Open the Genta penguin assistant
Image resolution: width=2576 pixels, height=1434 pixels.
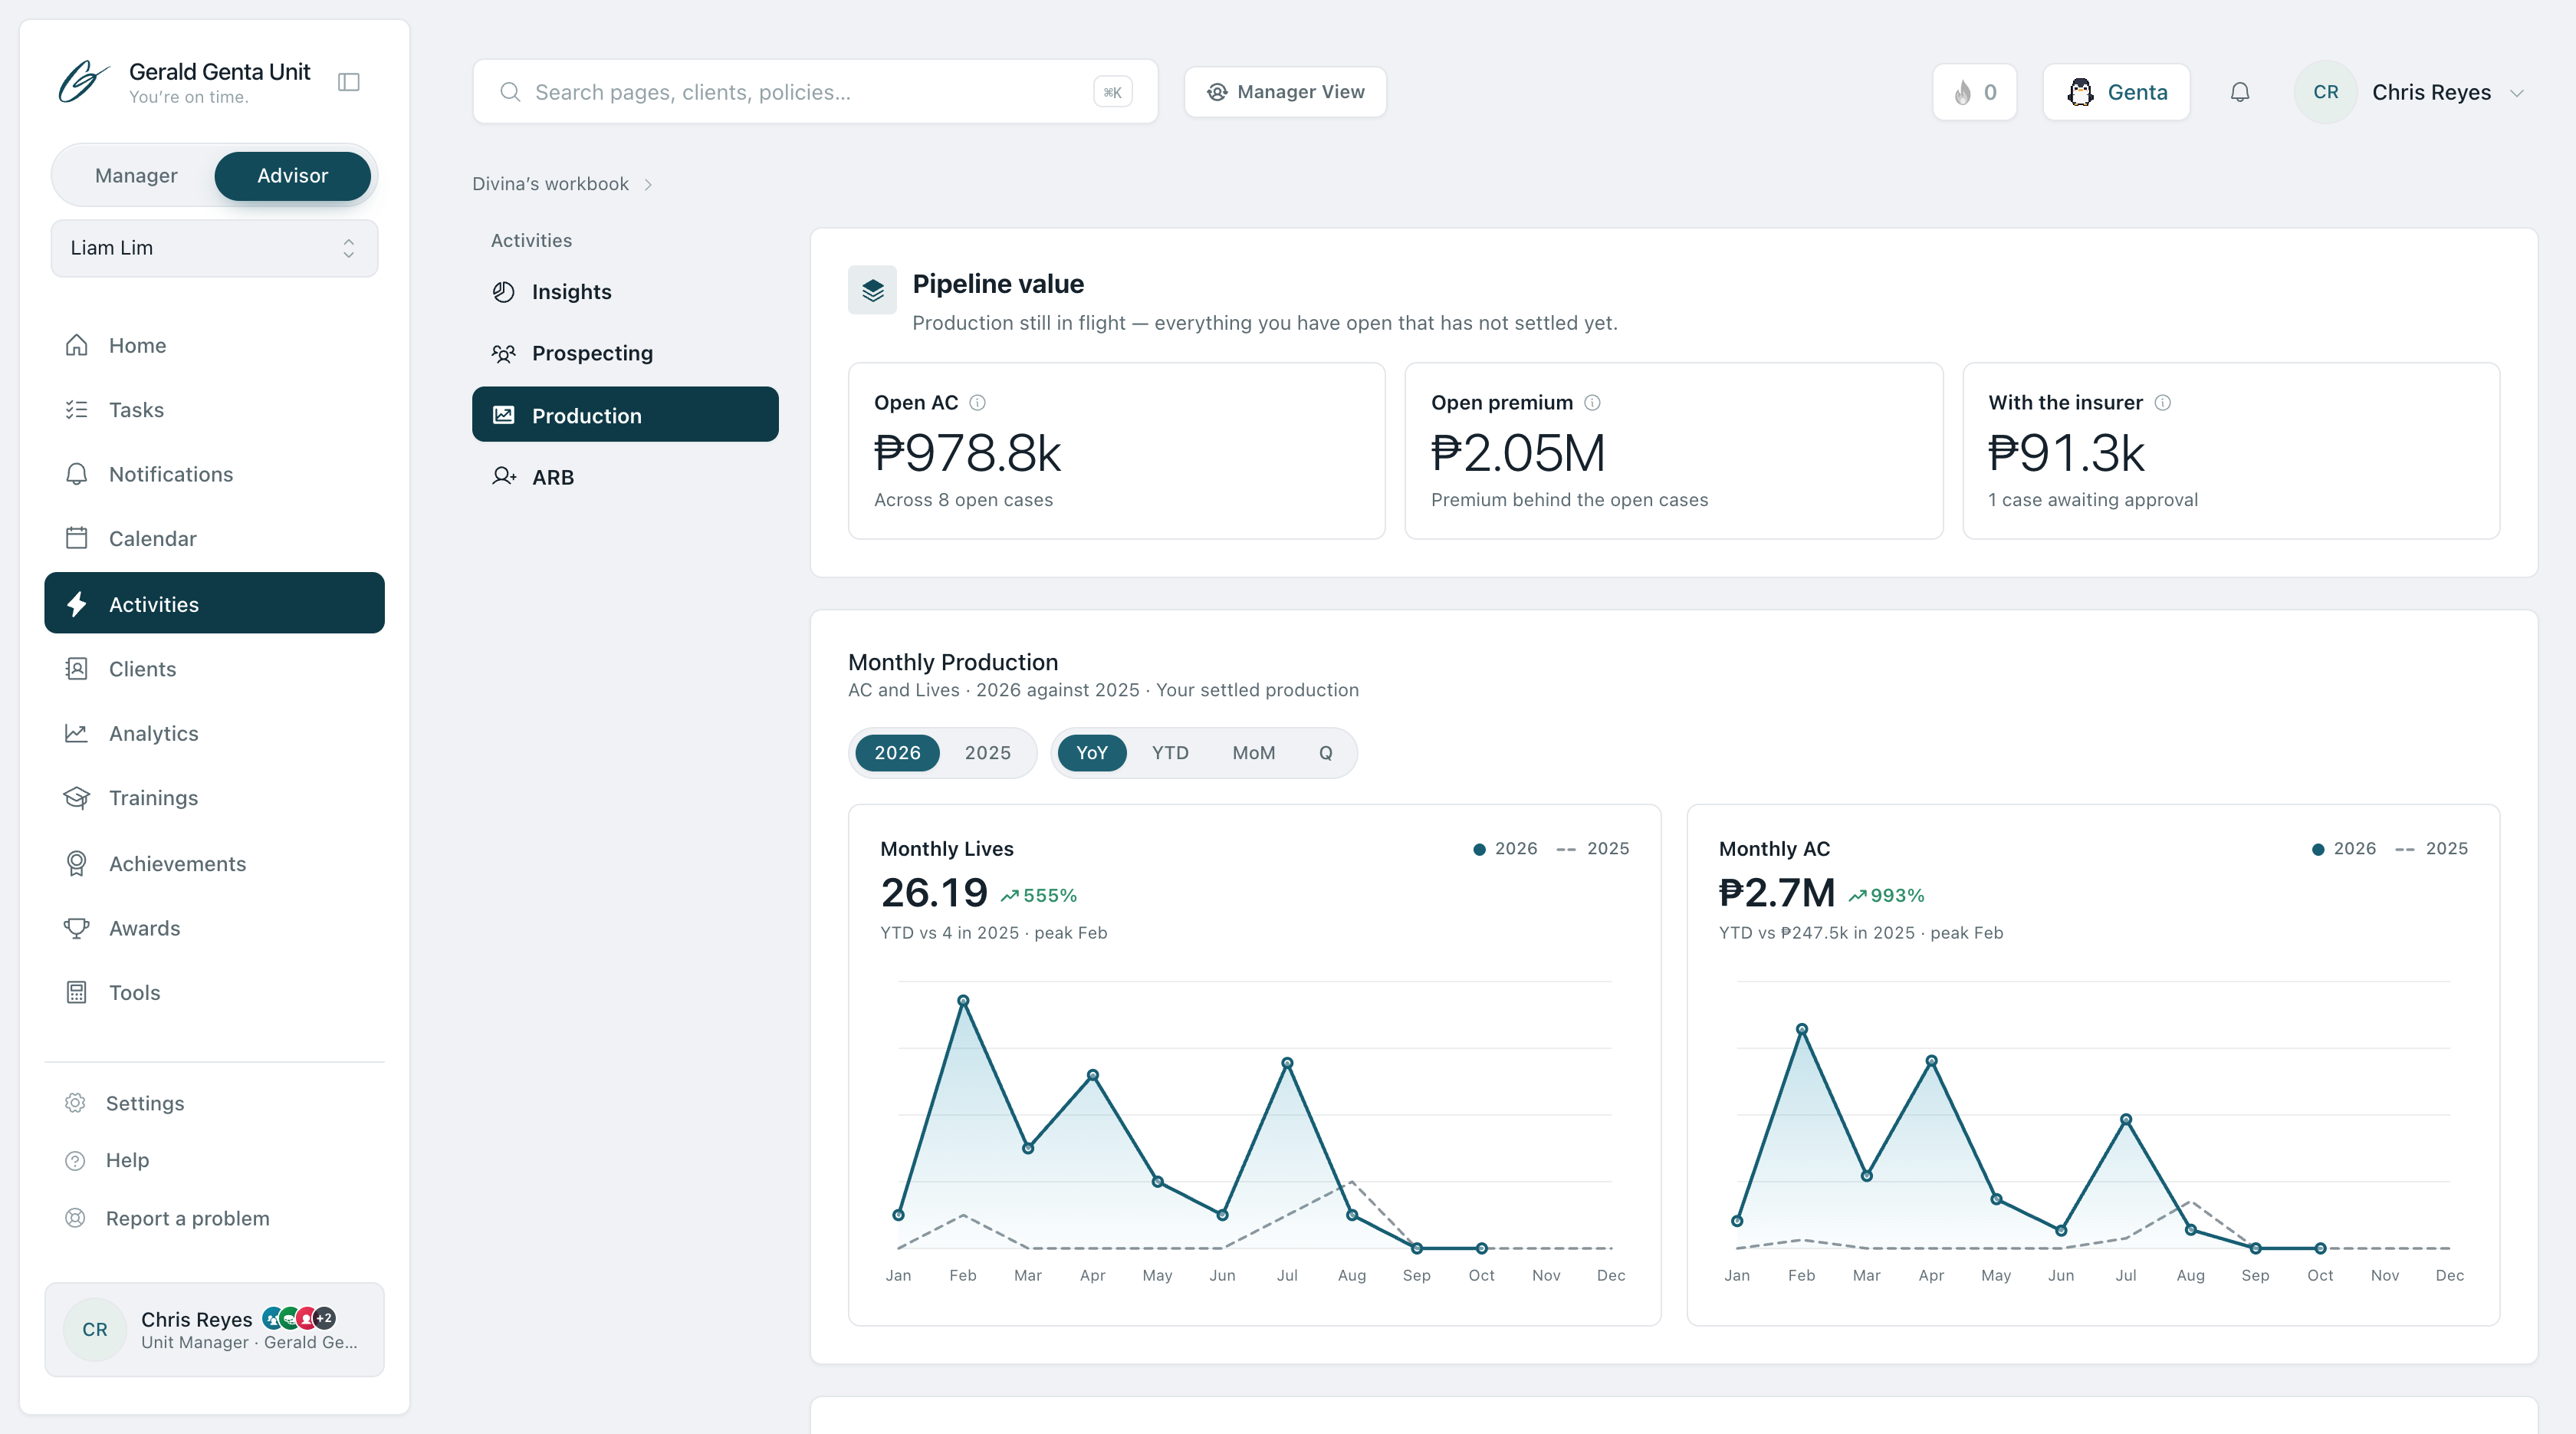[2117, 92]
